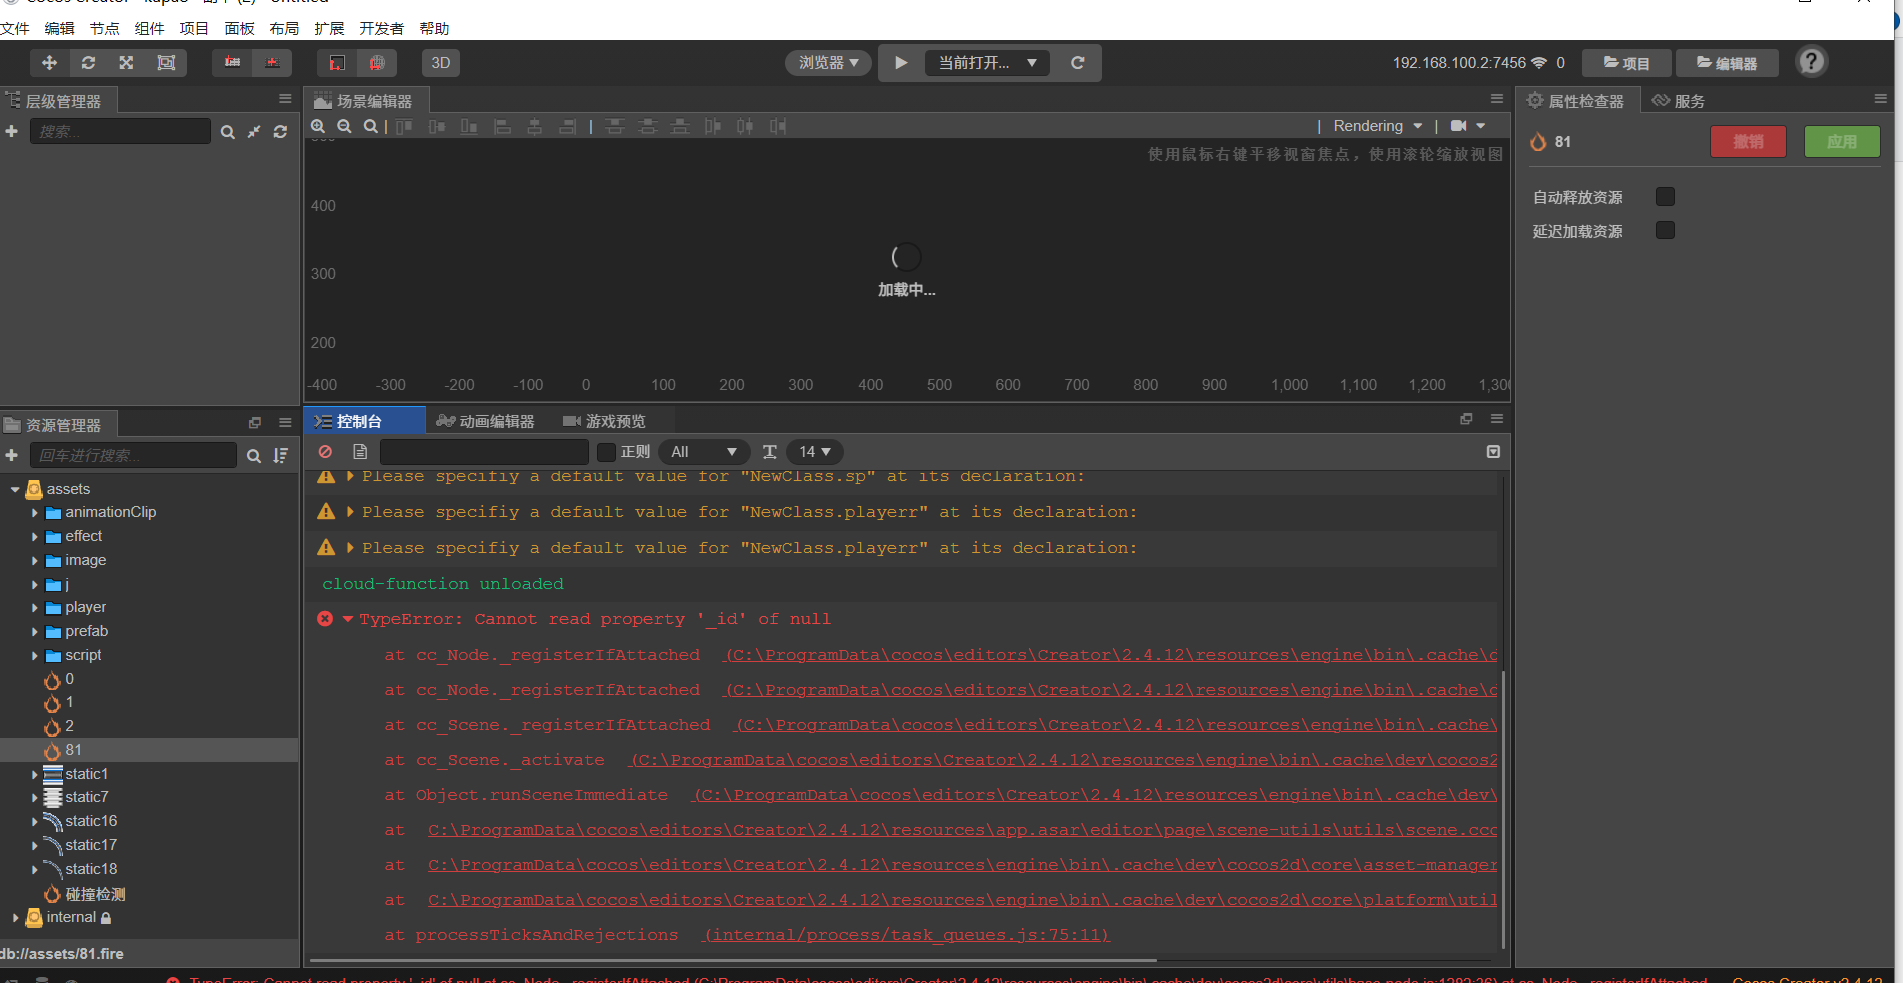
Task: Switch to the 服务 tab
Action: click(1678, 101)
